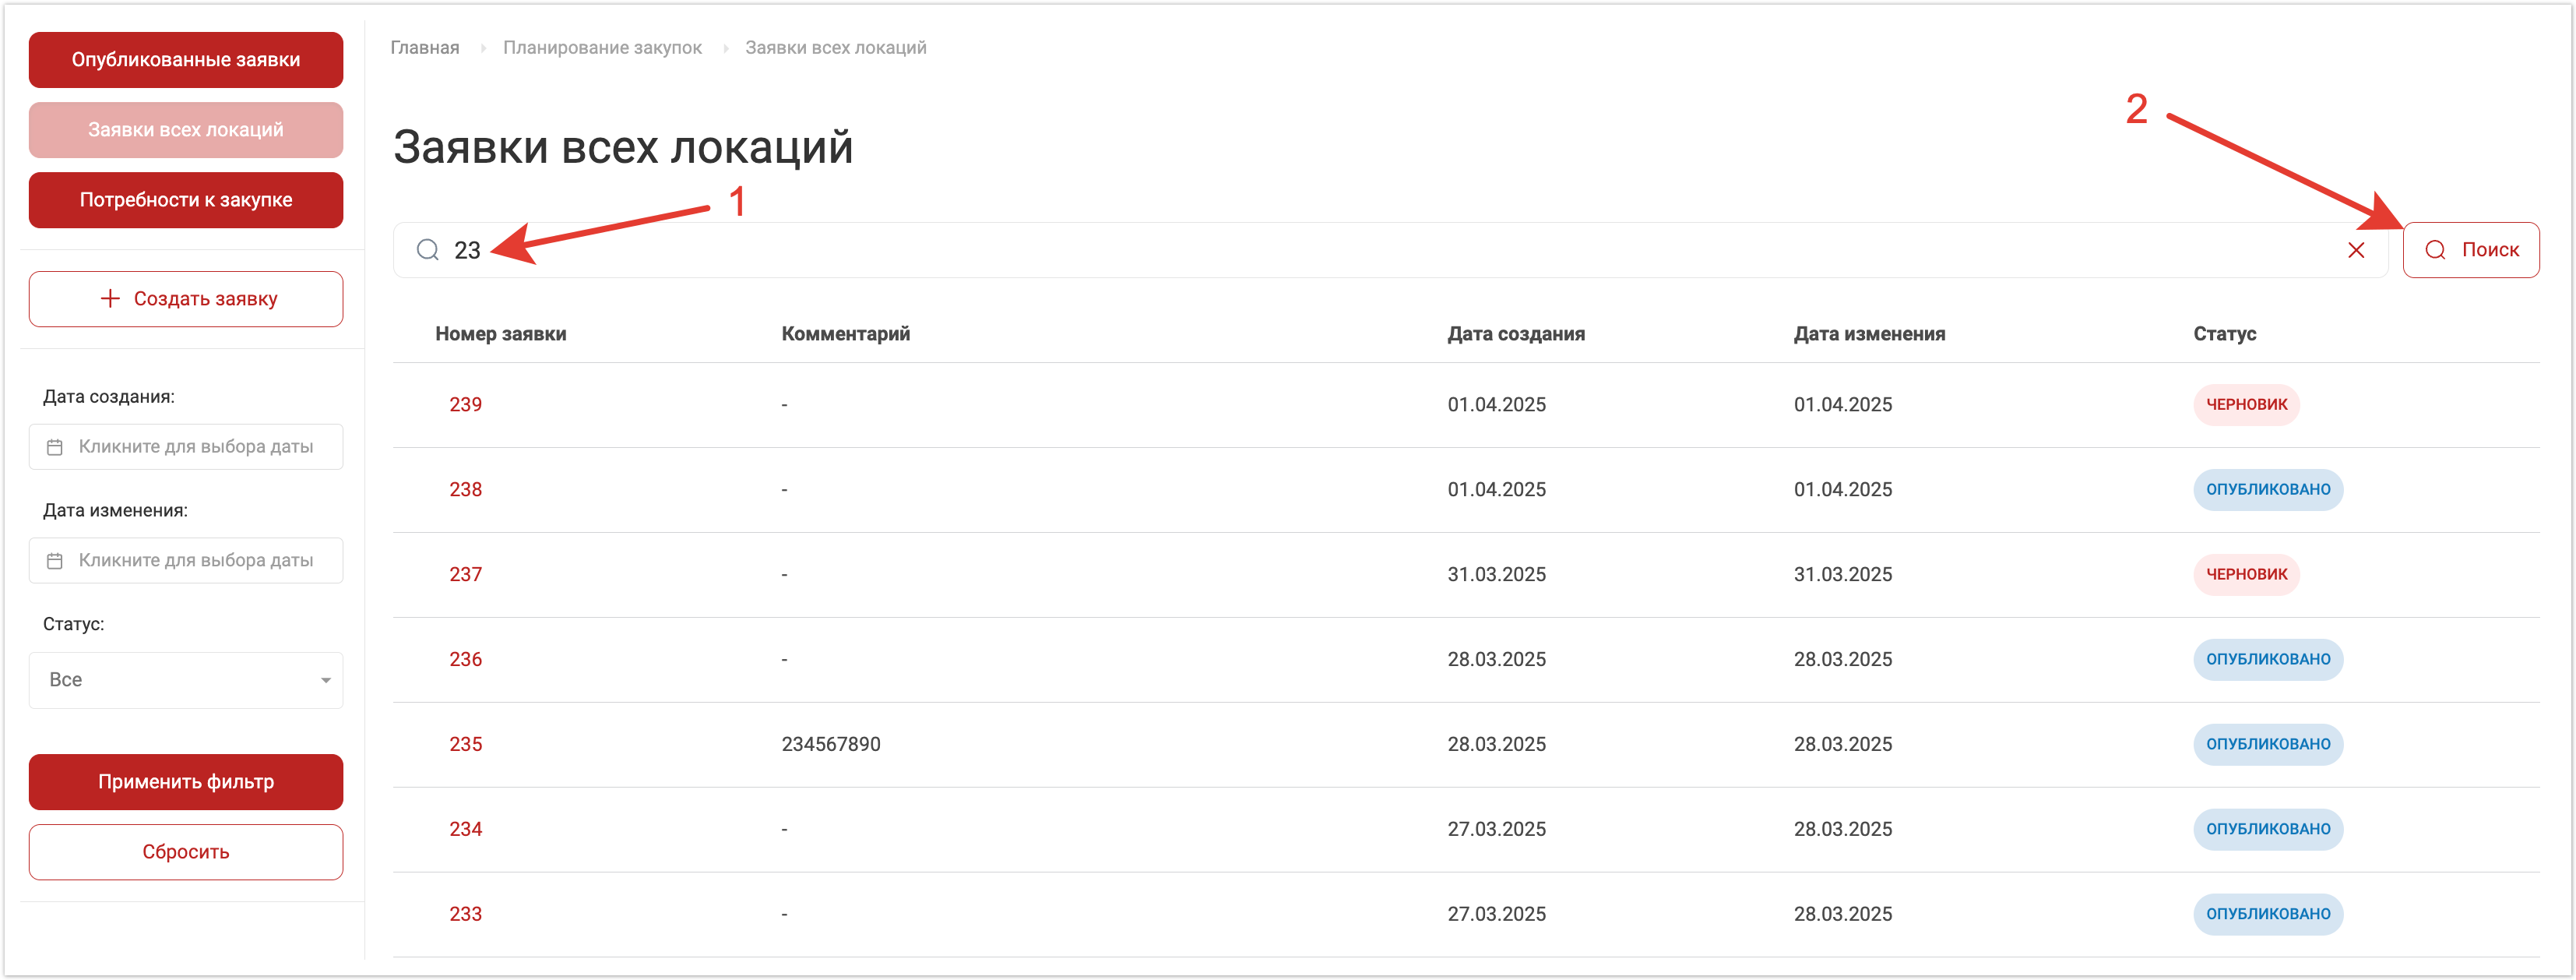Switch to Потребности к закупке
2576x980 pixels.
[186, 200]
